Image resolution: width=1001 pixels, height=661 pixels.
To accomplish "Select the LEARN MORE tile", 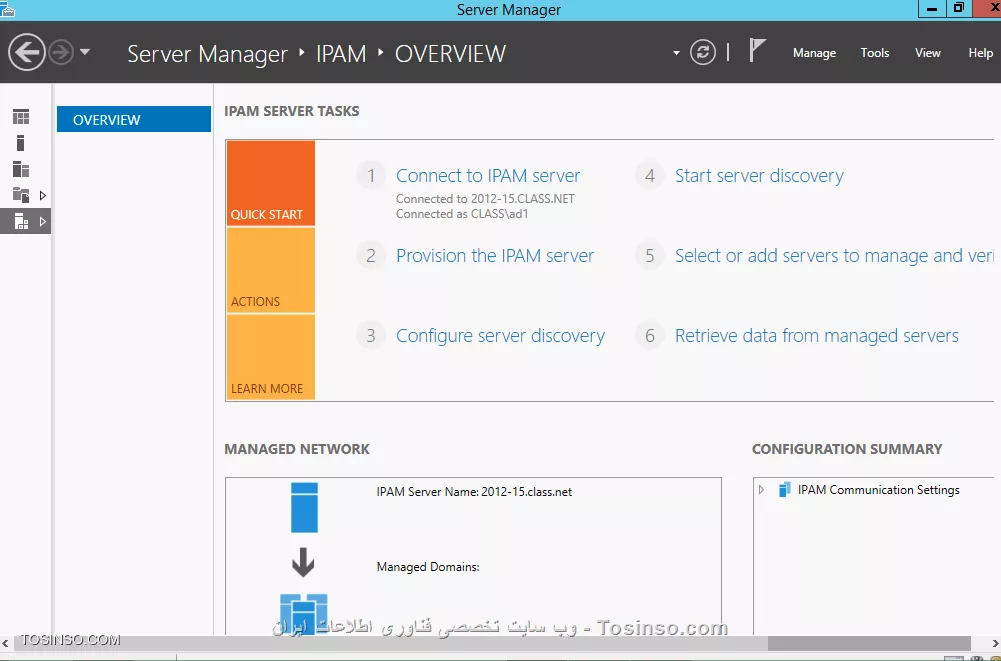I will [x=270, y=358].
